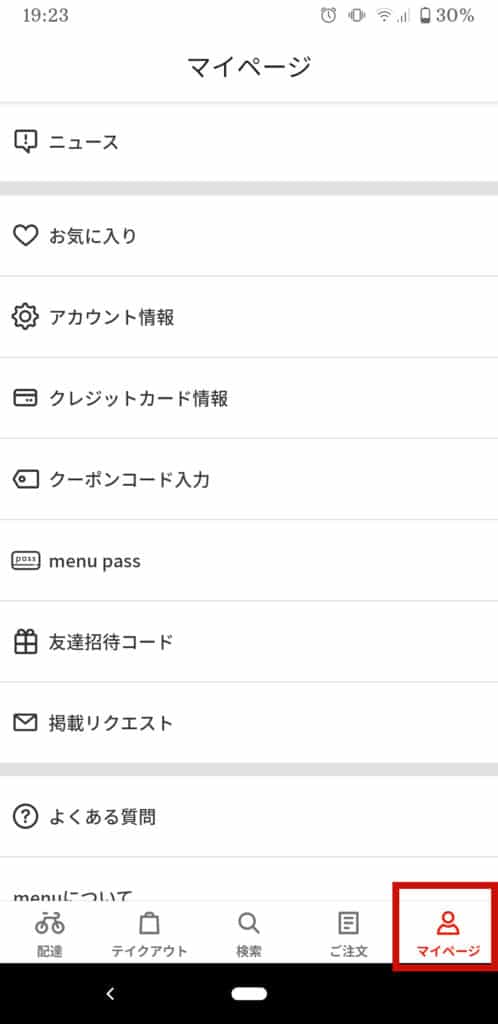
Task: Tap the menu pass ticket icon
Action: click(x=25, y=561)
